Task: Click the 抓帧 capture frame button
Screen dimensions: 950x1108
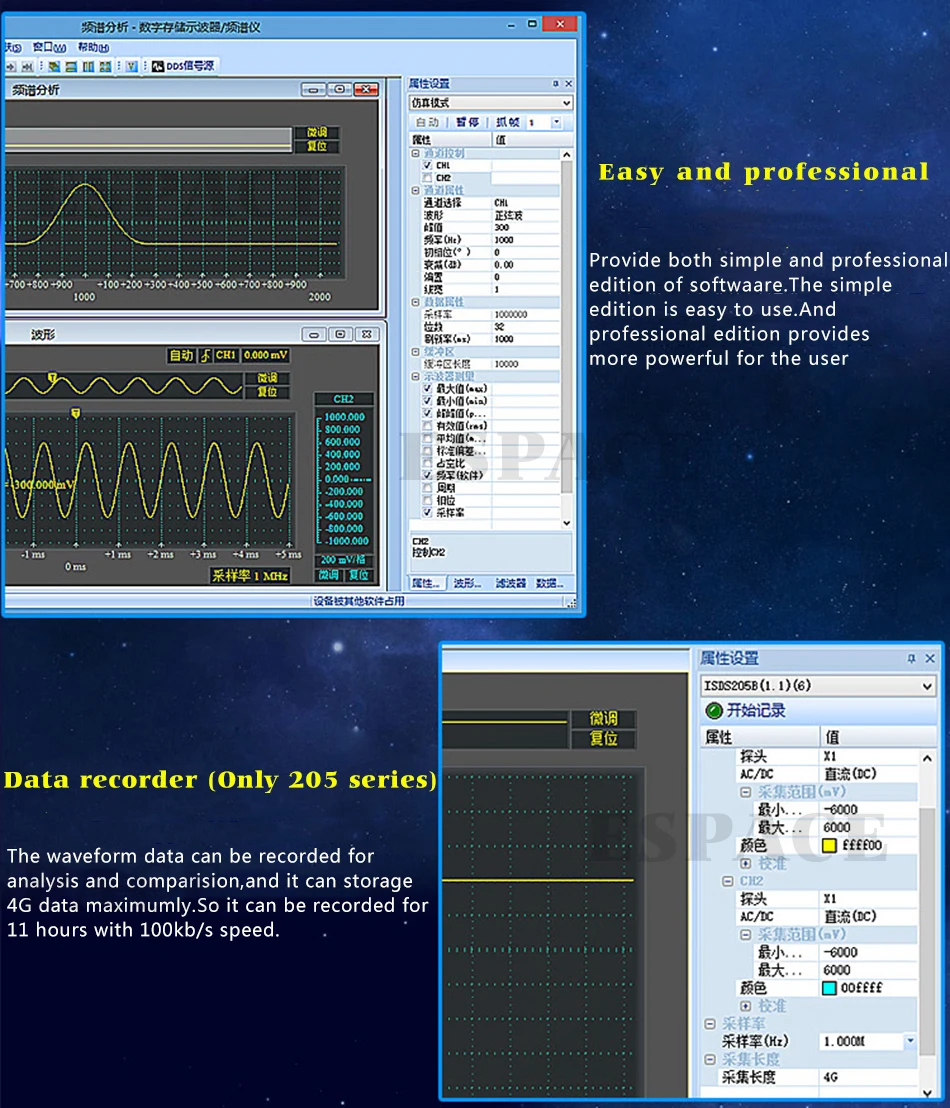Action: coord(508,122)
